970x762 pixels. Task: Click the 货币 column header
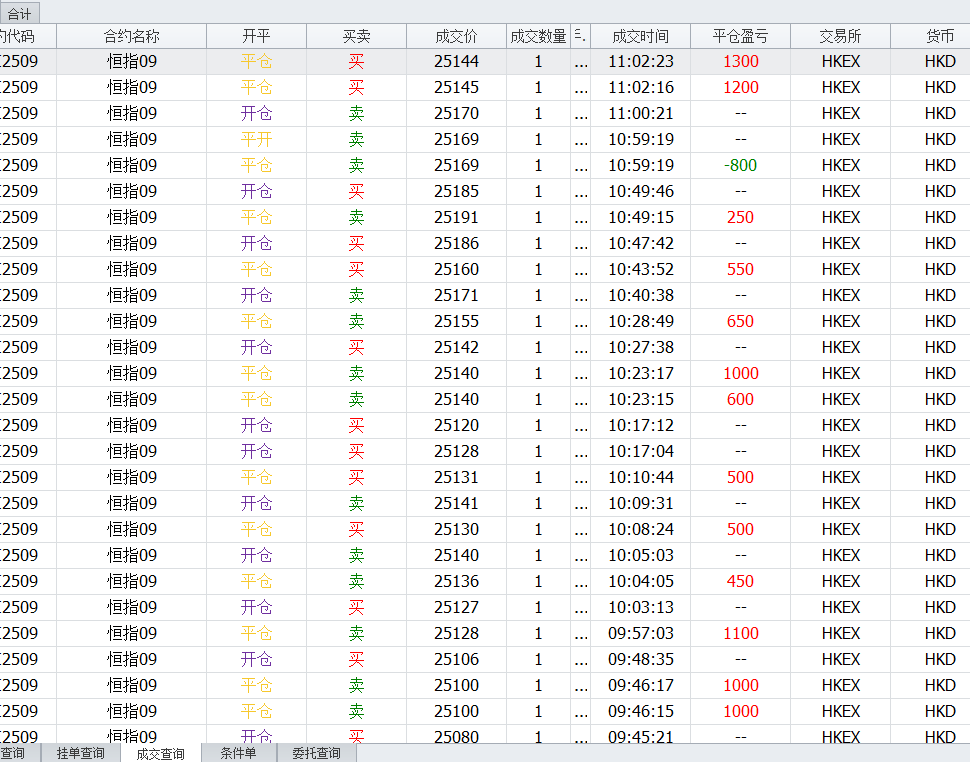[x=939, y=36]
